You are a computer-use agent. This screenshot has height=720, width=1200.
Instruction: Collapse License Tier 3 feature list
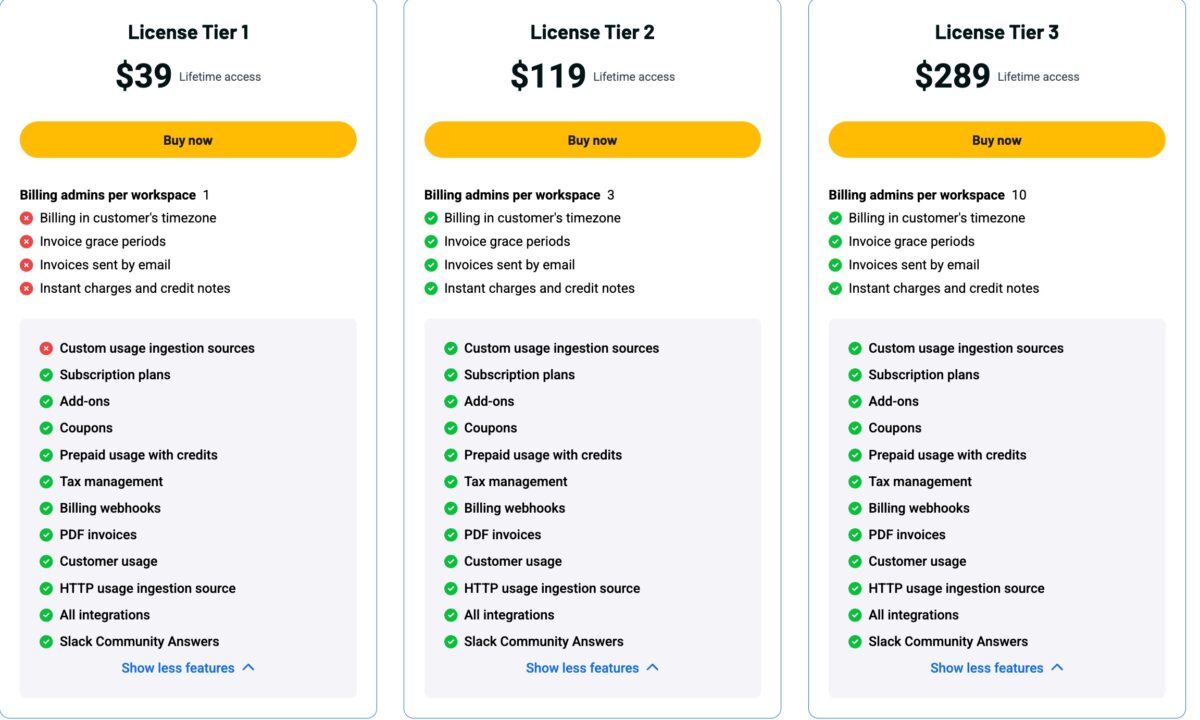996,667
